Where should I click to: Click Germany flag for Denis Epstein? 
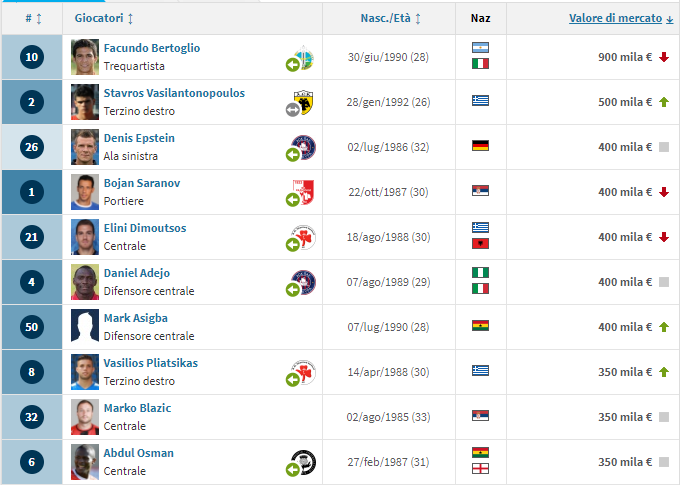point(480,146)
